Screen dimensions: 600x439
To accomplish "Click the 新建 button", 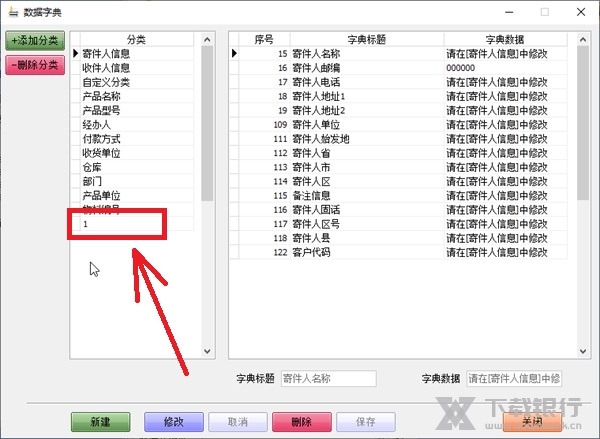I will pos(101,422).
